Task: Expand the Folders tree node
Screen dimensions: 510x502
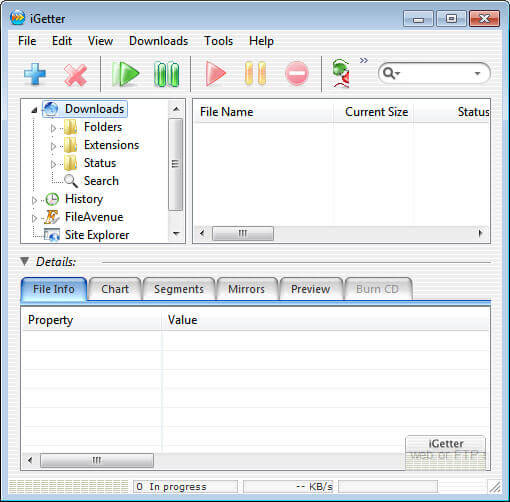Action: point(53,128)
